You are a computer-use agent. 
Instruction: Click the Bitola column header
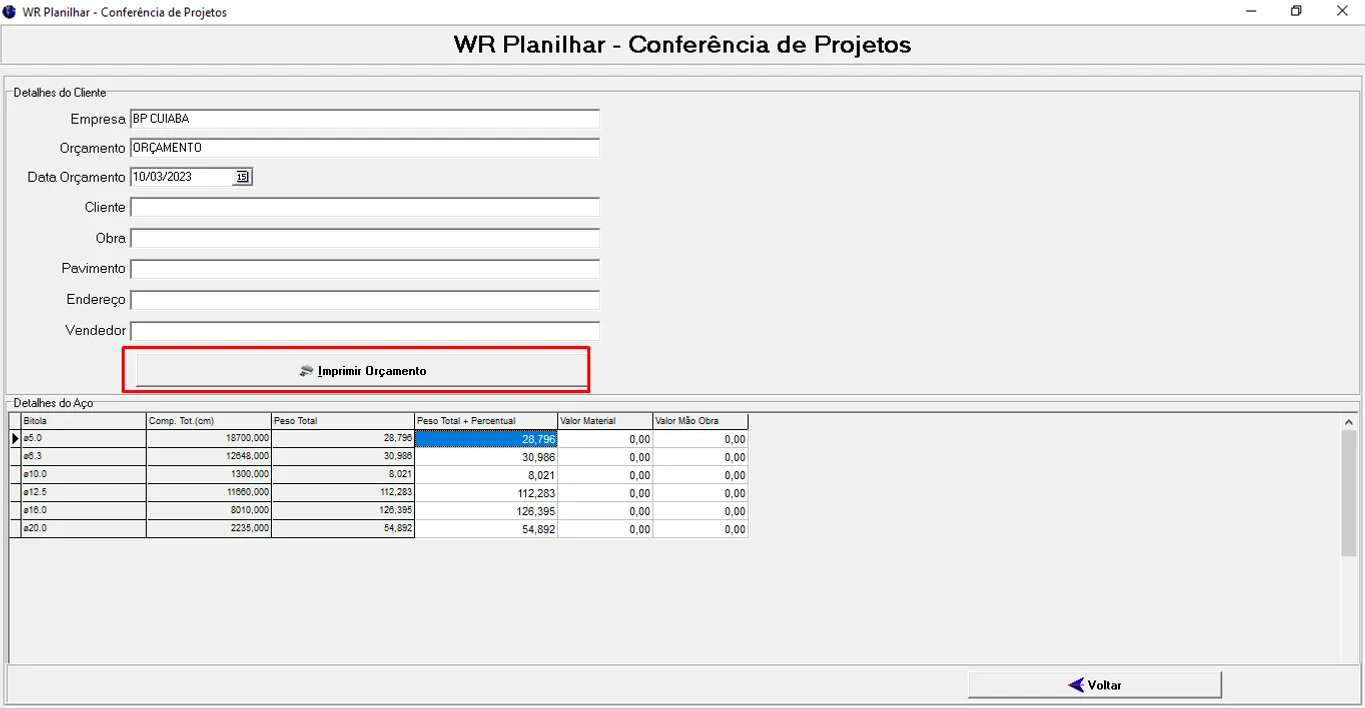coord(83,421)
